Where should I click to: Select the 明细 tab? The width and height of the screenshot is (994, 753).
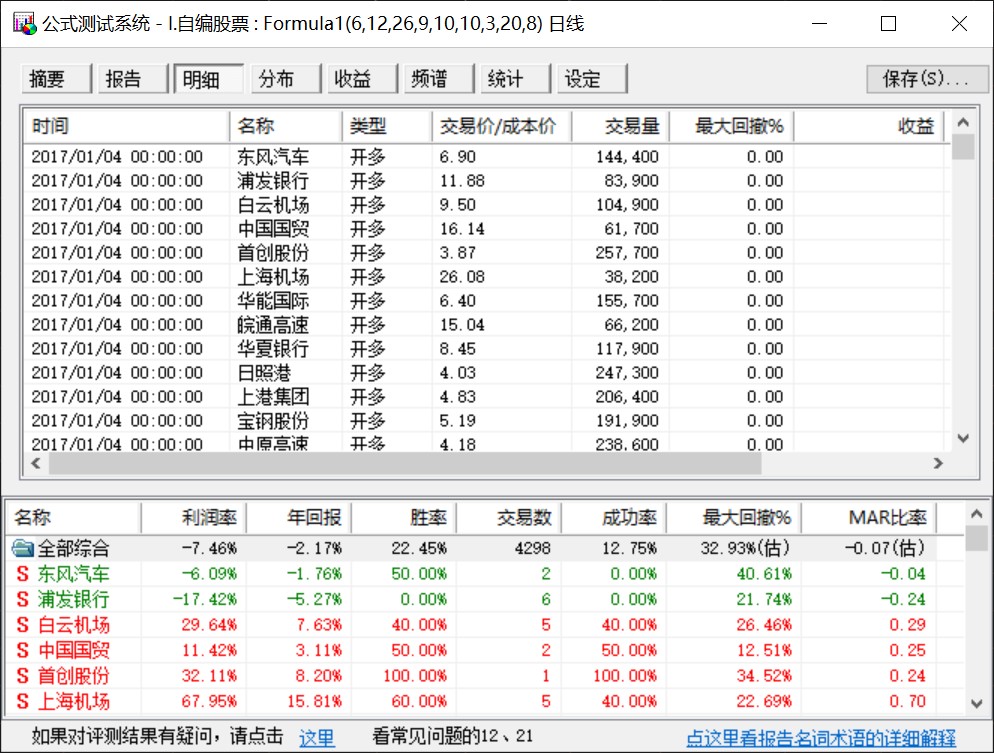[209, 79]
